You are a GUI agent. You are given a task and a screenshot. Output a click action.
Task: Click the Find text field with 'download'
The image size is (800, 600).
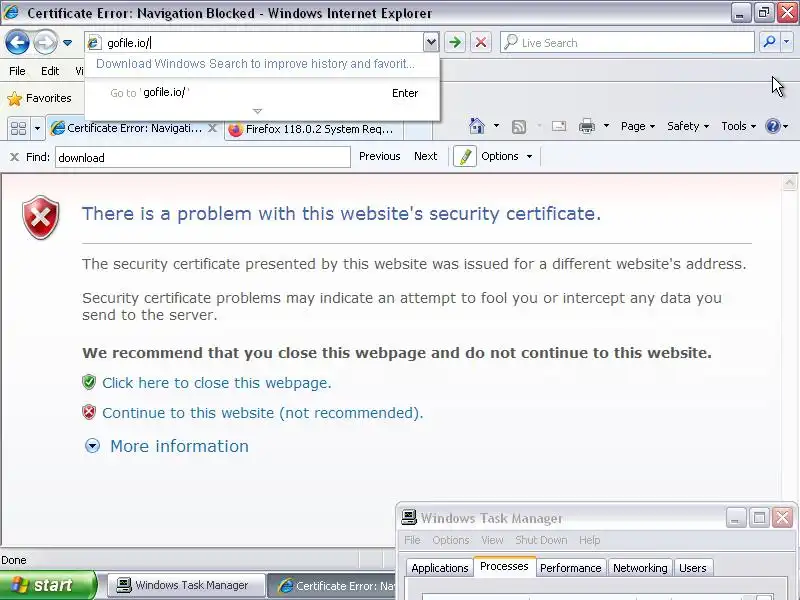203,157
